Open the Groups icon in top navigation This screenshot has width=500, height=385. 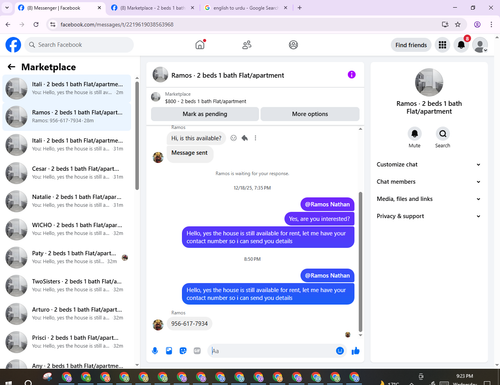pos(293,45)
